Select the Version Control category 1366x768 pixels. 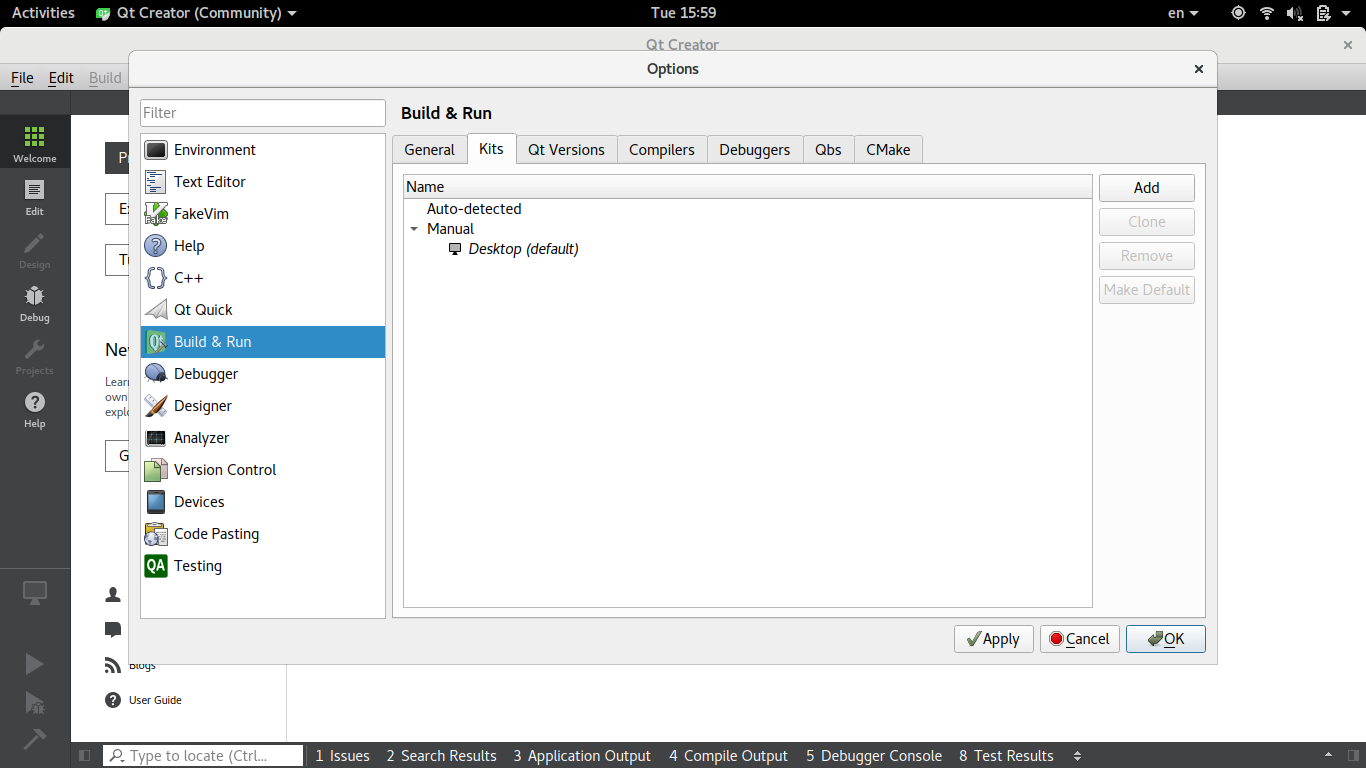(225, 470)
